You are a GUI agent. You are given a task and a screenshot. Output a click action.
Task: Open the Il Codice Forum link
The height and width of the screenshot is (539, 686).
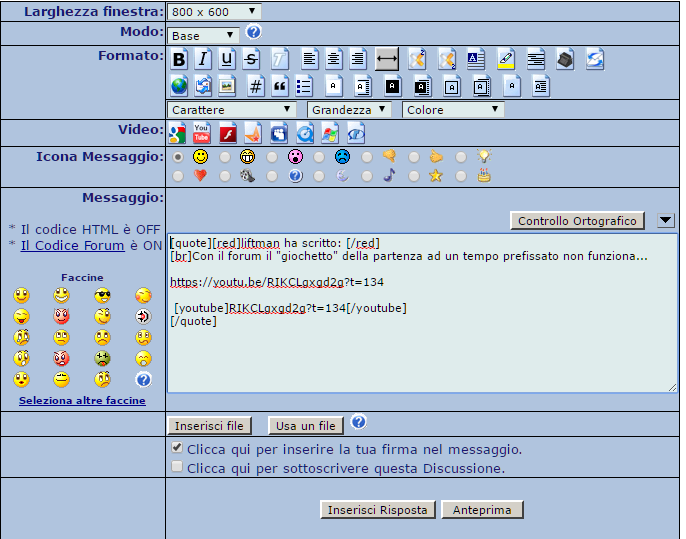(73, 245)
